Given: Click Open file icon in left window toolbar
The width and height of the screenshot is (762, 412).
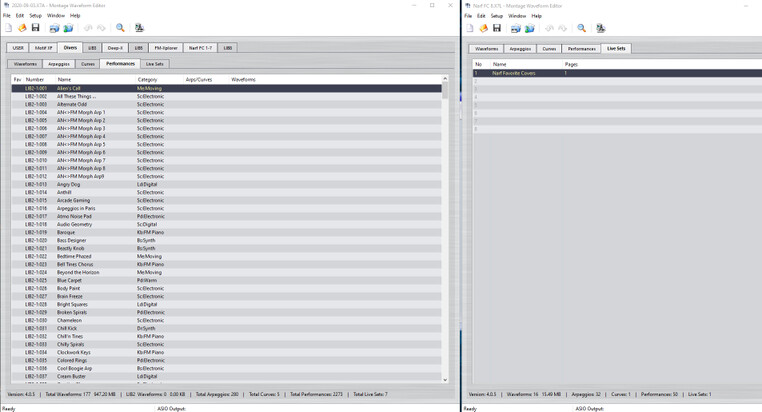Looking at the screenshot, I should (22, 28).
